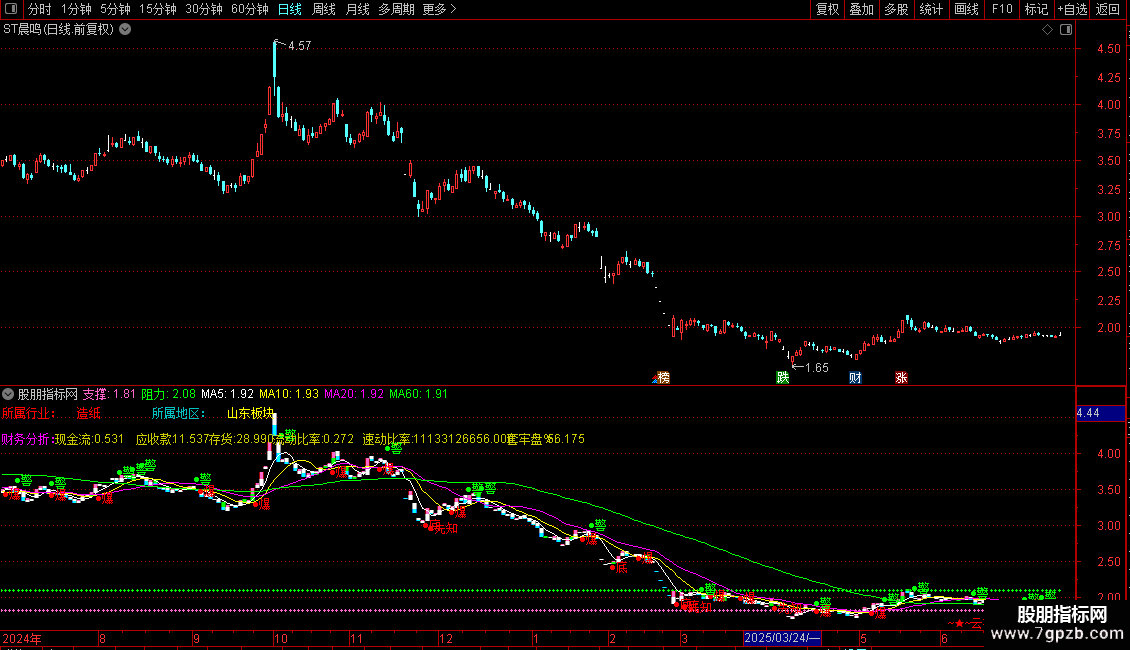Image resolution: width=1130 pixels, height=650 pixels.
Task: Click the 1.65 low price label
Action: point(817,368)
